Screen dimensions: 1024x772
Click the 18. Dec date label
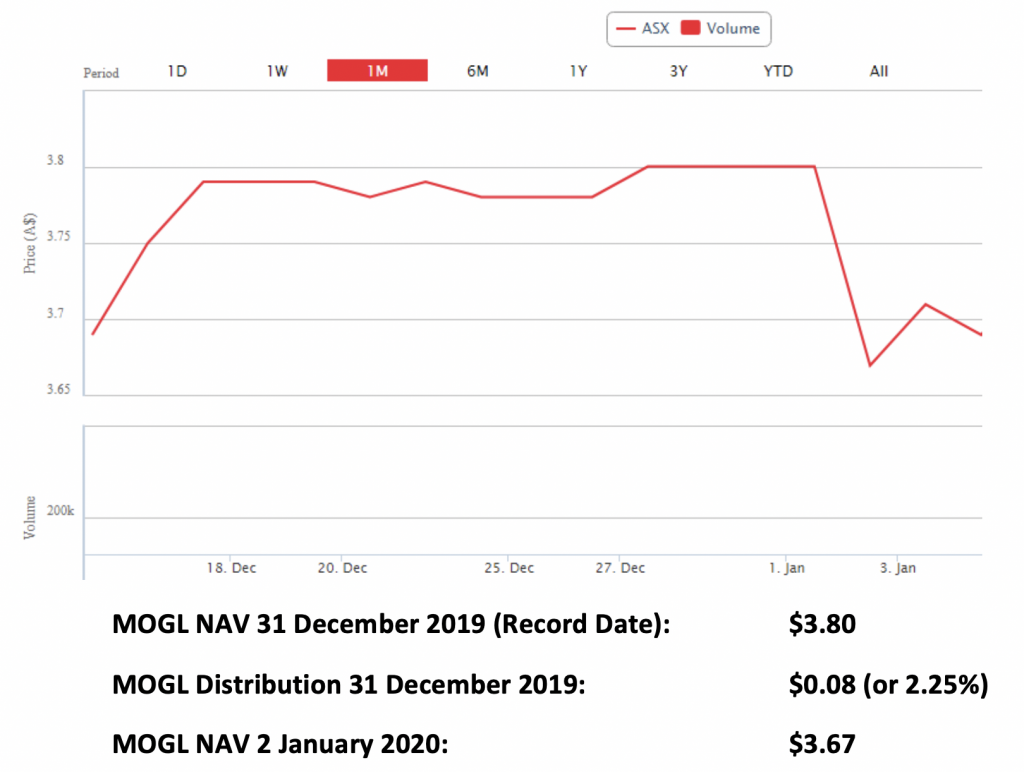coord(231,568)
